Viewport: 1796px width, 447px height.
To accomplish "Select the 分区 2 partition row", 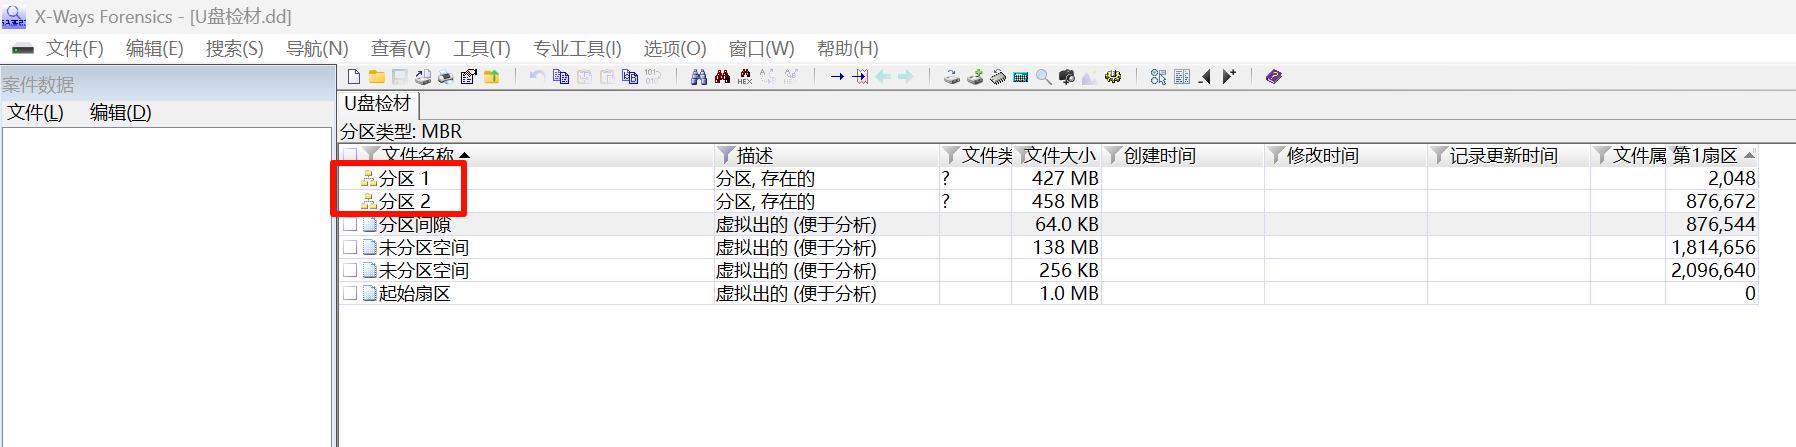I will click(x=404, y=201).
